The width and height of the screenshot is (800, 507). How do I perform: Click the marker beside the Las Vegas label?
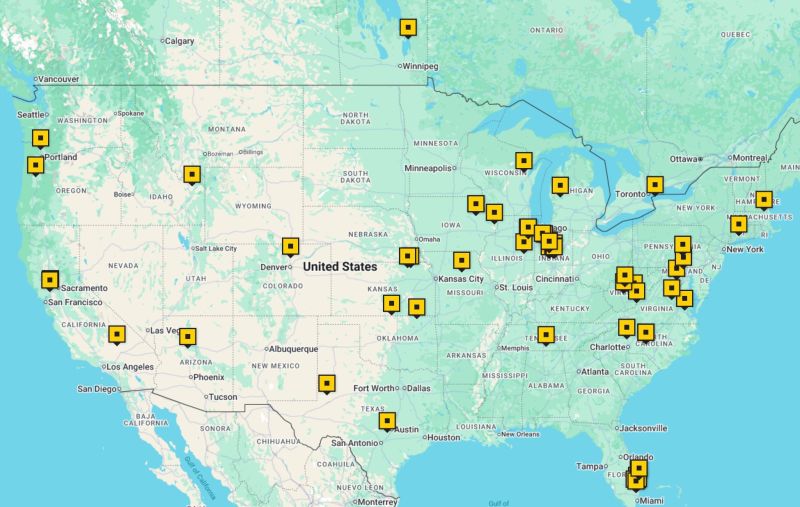click(187, 337)
